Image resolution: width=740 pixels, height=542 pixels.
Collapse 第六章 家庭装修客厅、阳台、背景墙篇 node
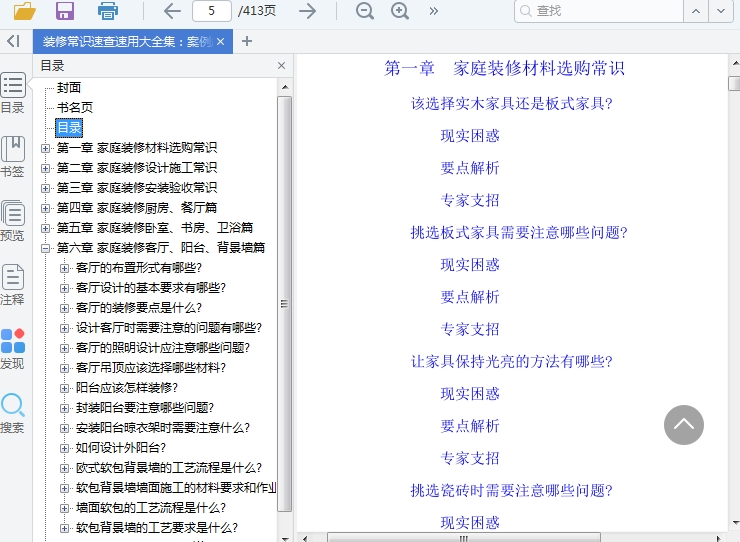45,248
